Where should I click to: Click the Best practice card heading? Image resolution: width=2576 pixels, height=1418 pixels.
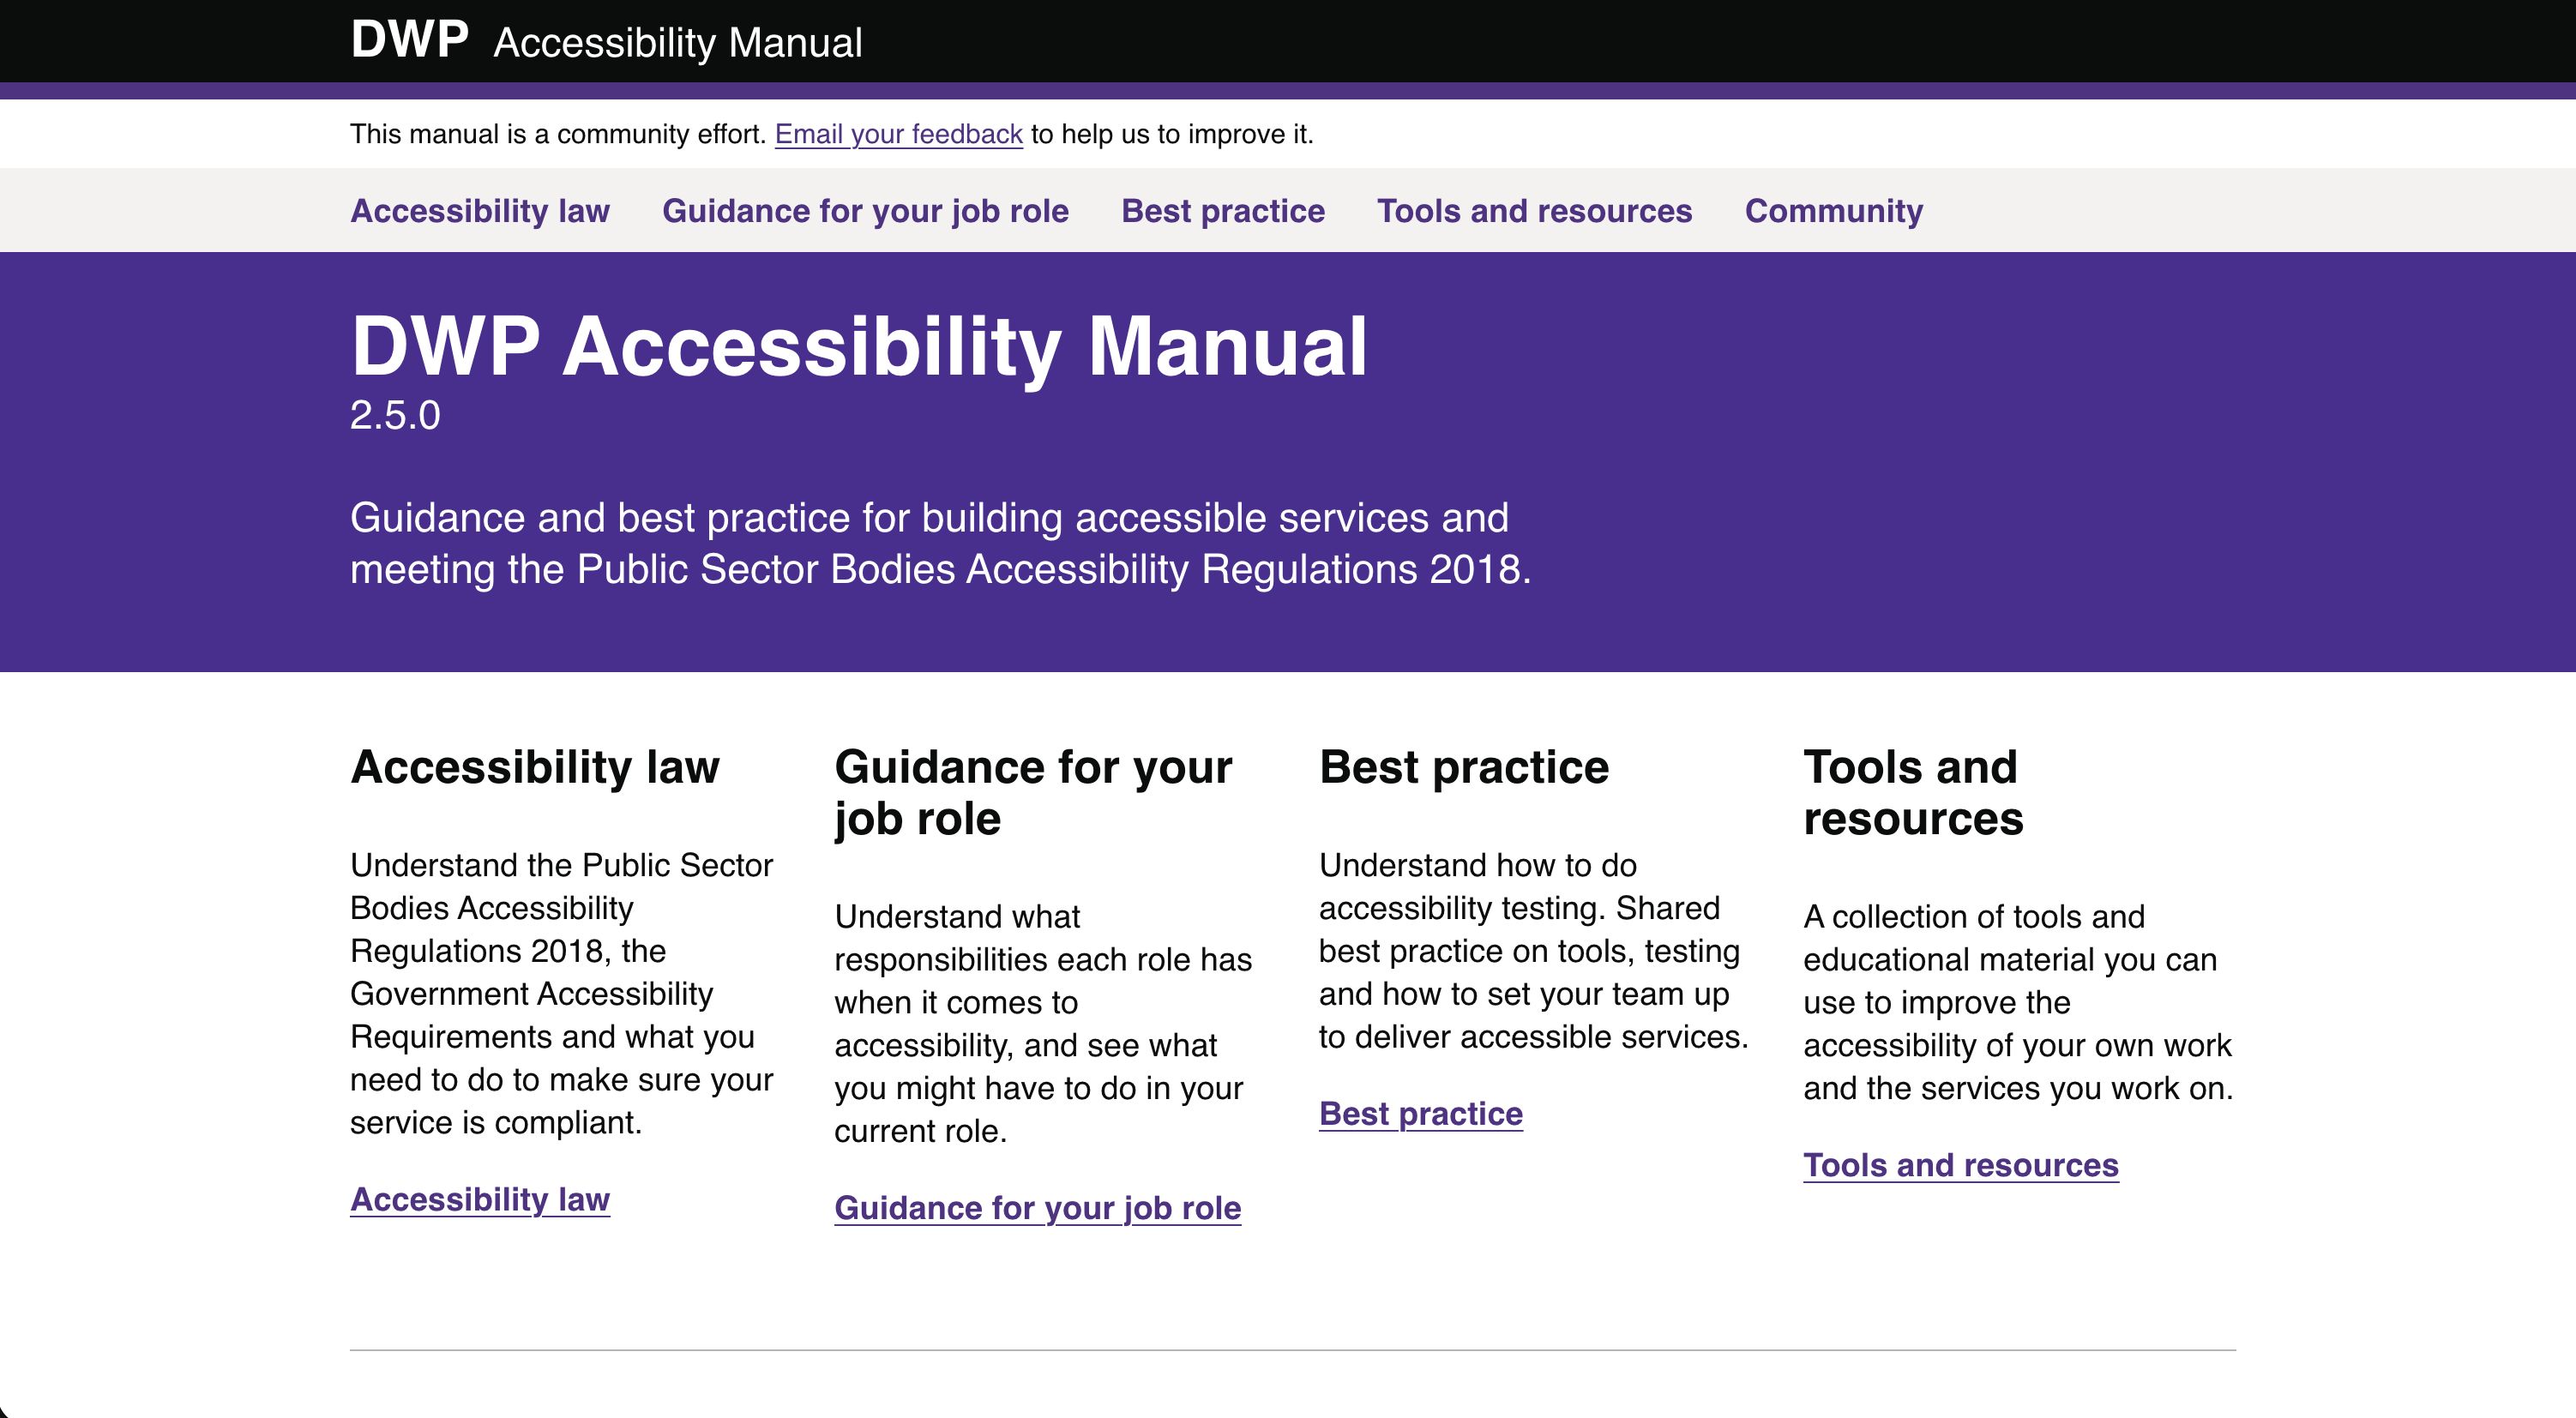1464,767
